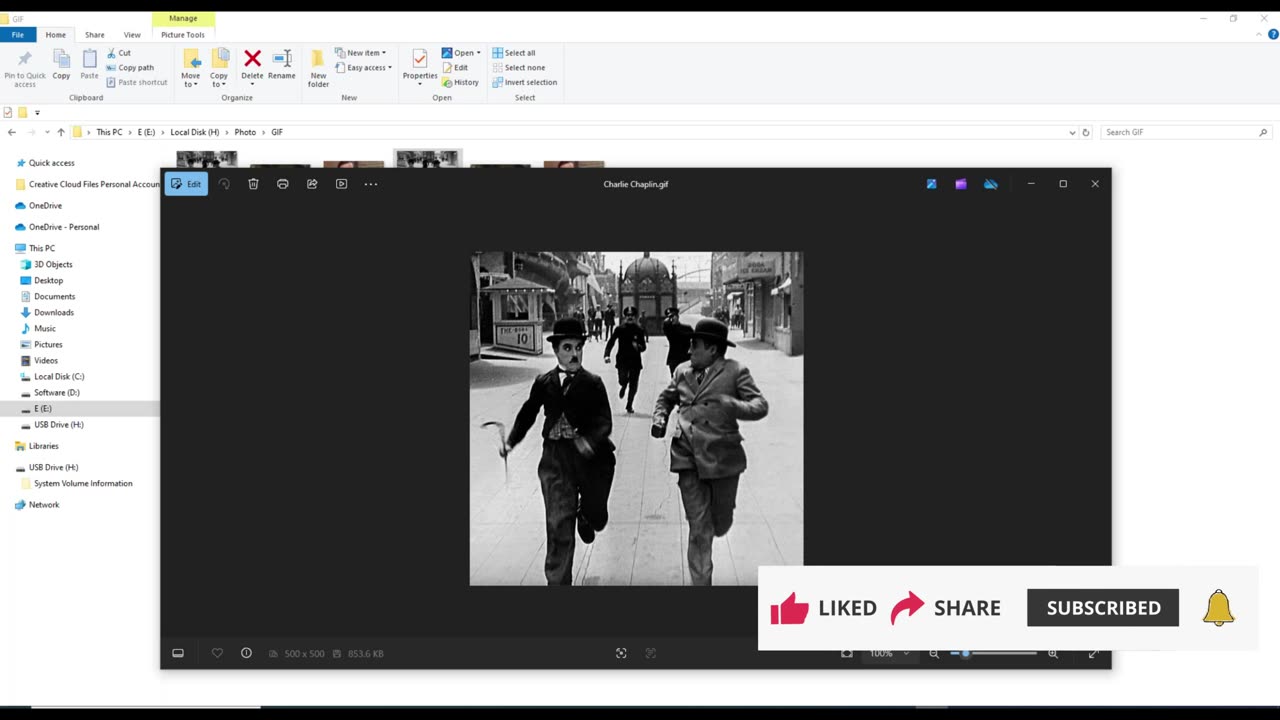Image resolution: width=1280 pixels, height=720 pixels.
Task: Click the Paste icon in Clipboard group
Action: click(x=89, y=65)
